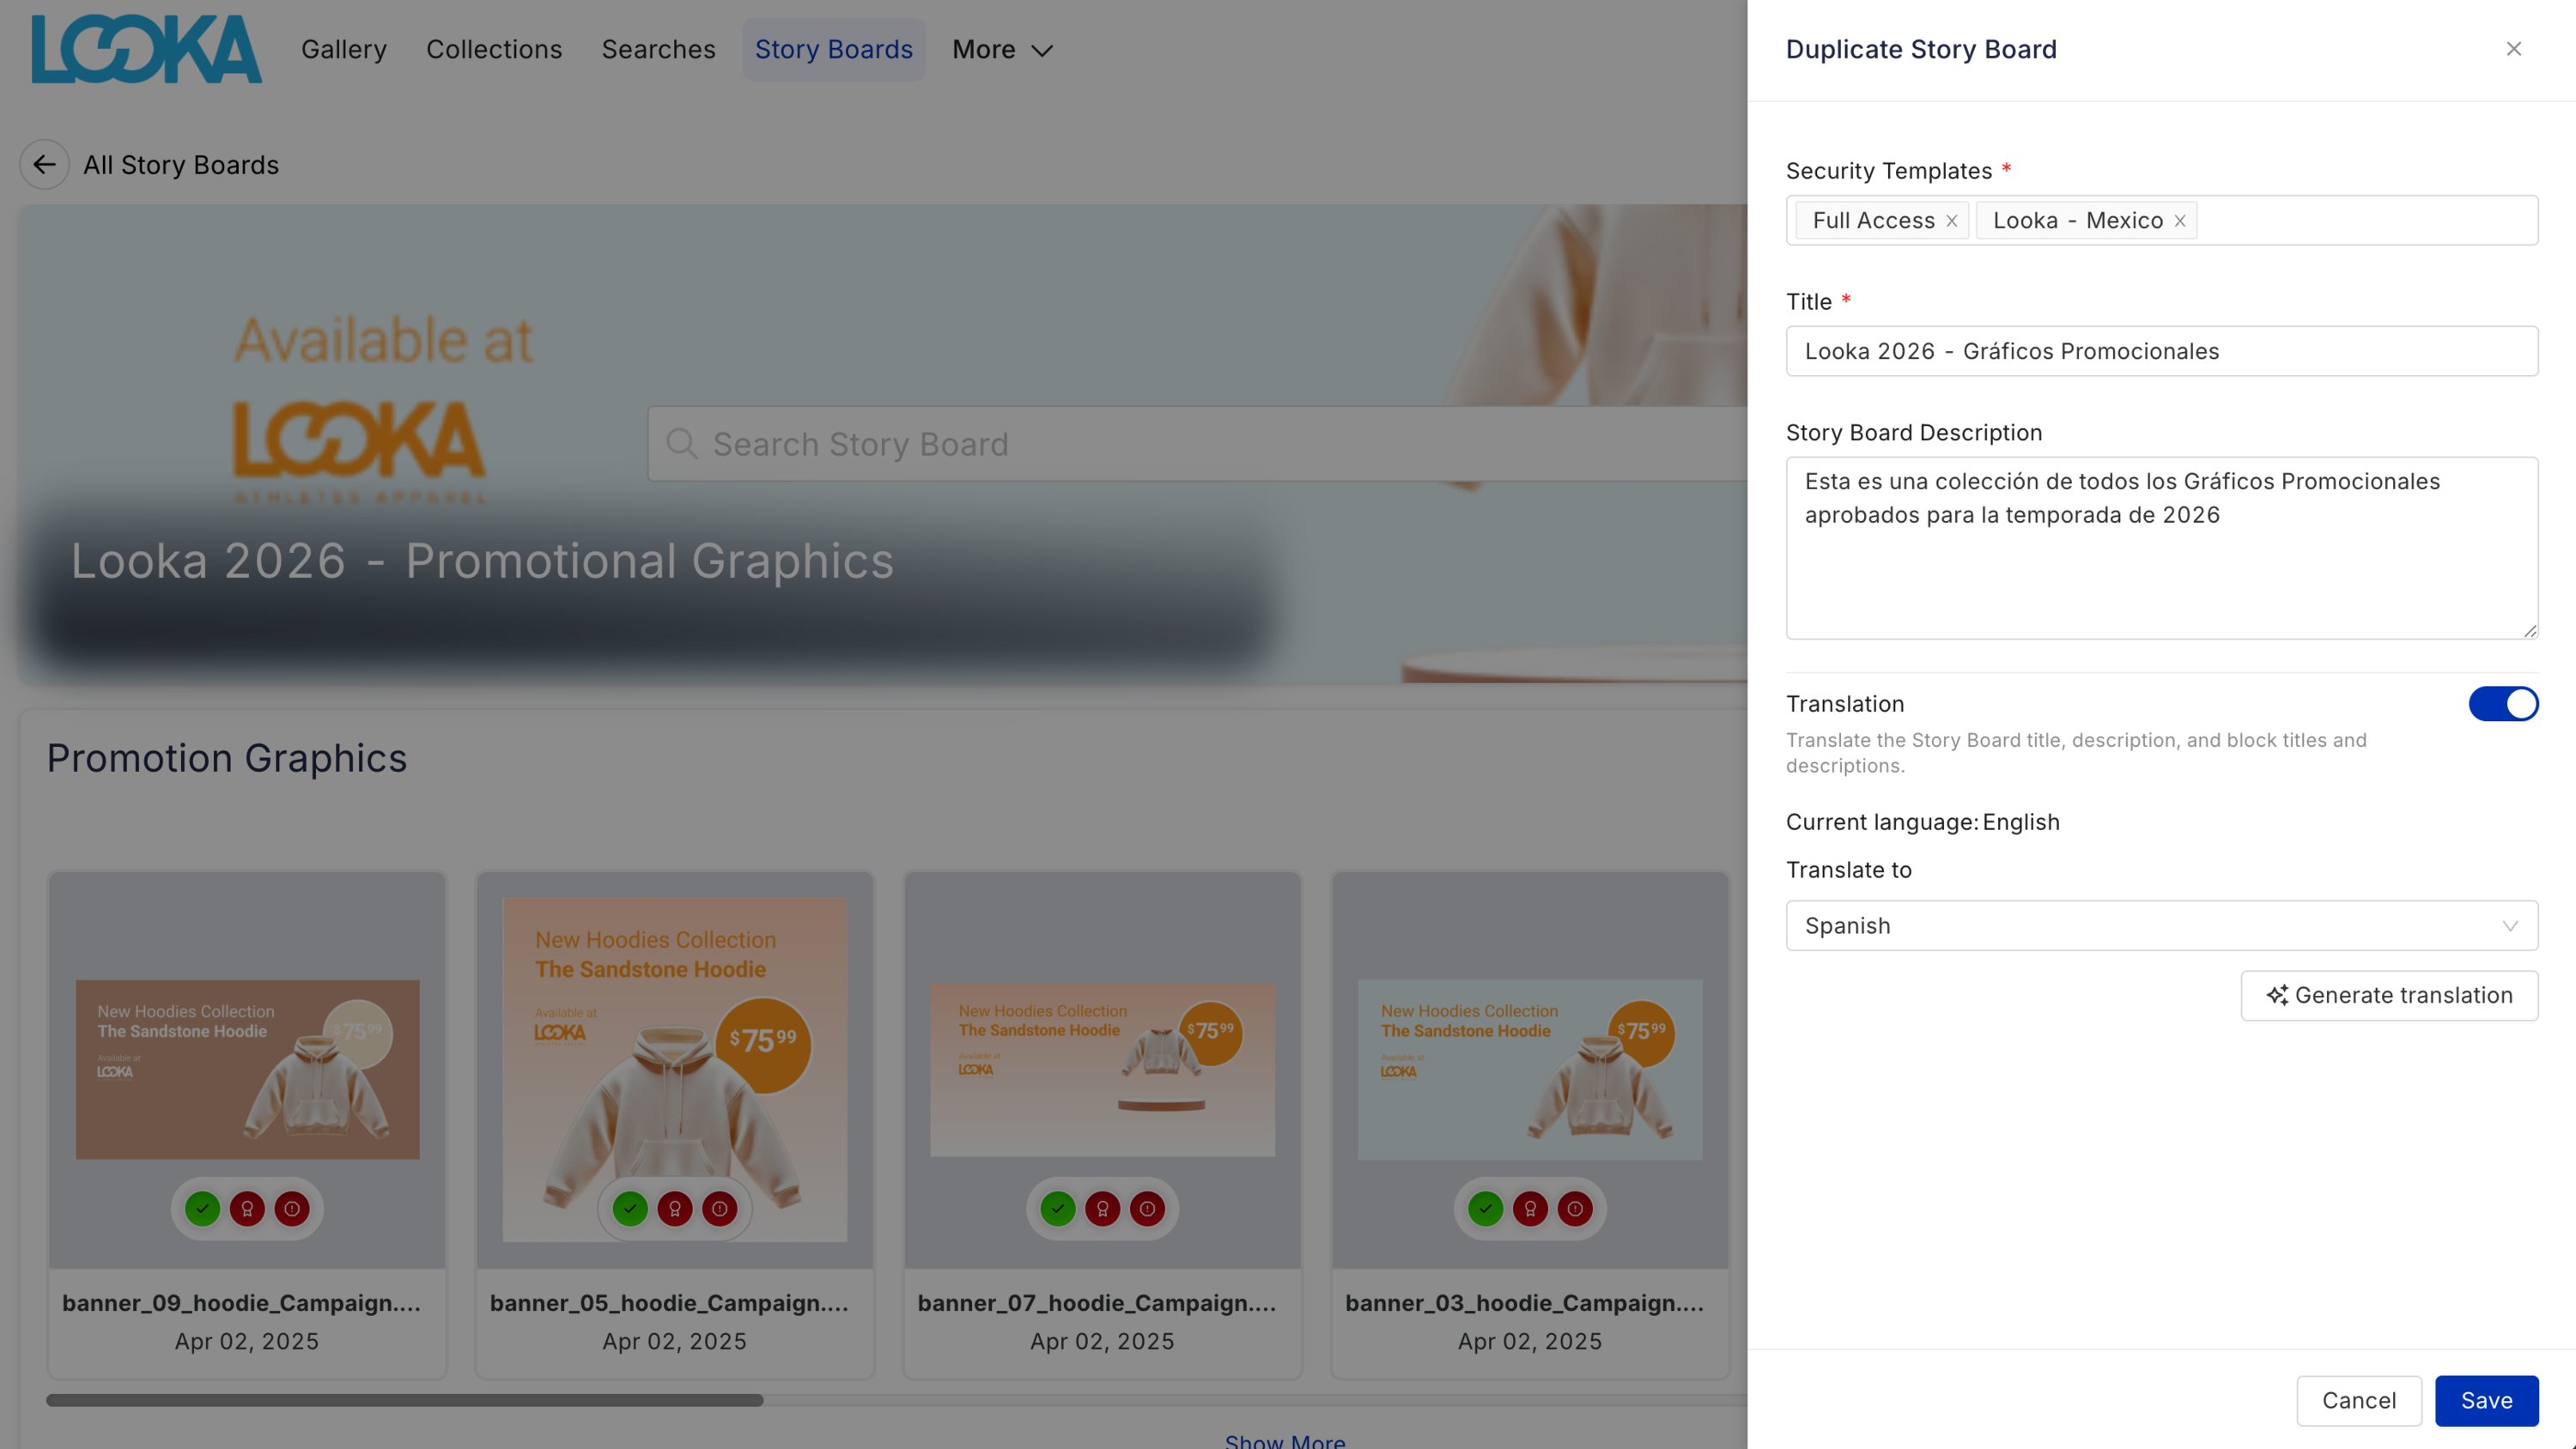Click the banner_09_hoodie_Campaign file name
The height and width of the screenshot is (1449, 2576).
click(241, 1303)
